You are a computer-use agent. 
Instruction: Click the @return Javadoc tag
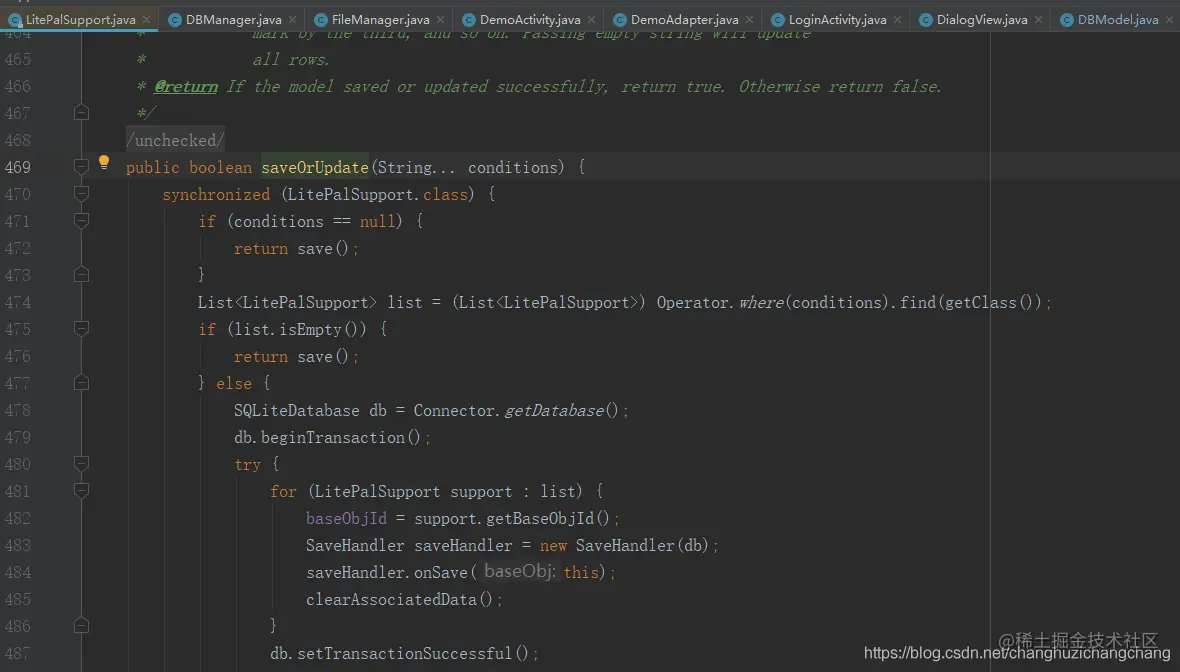tap(186, 87)
